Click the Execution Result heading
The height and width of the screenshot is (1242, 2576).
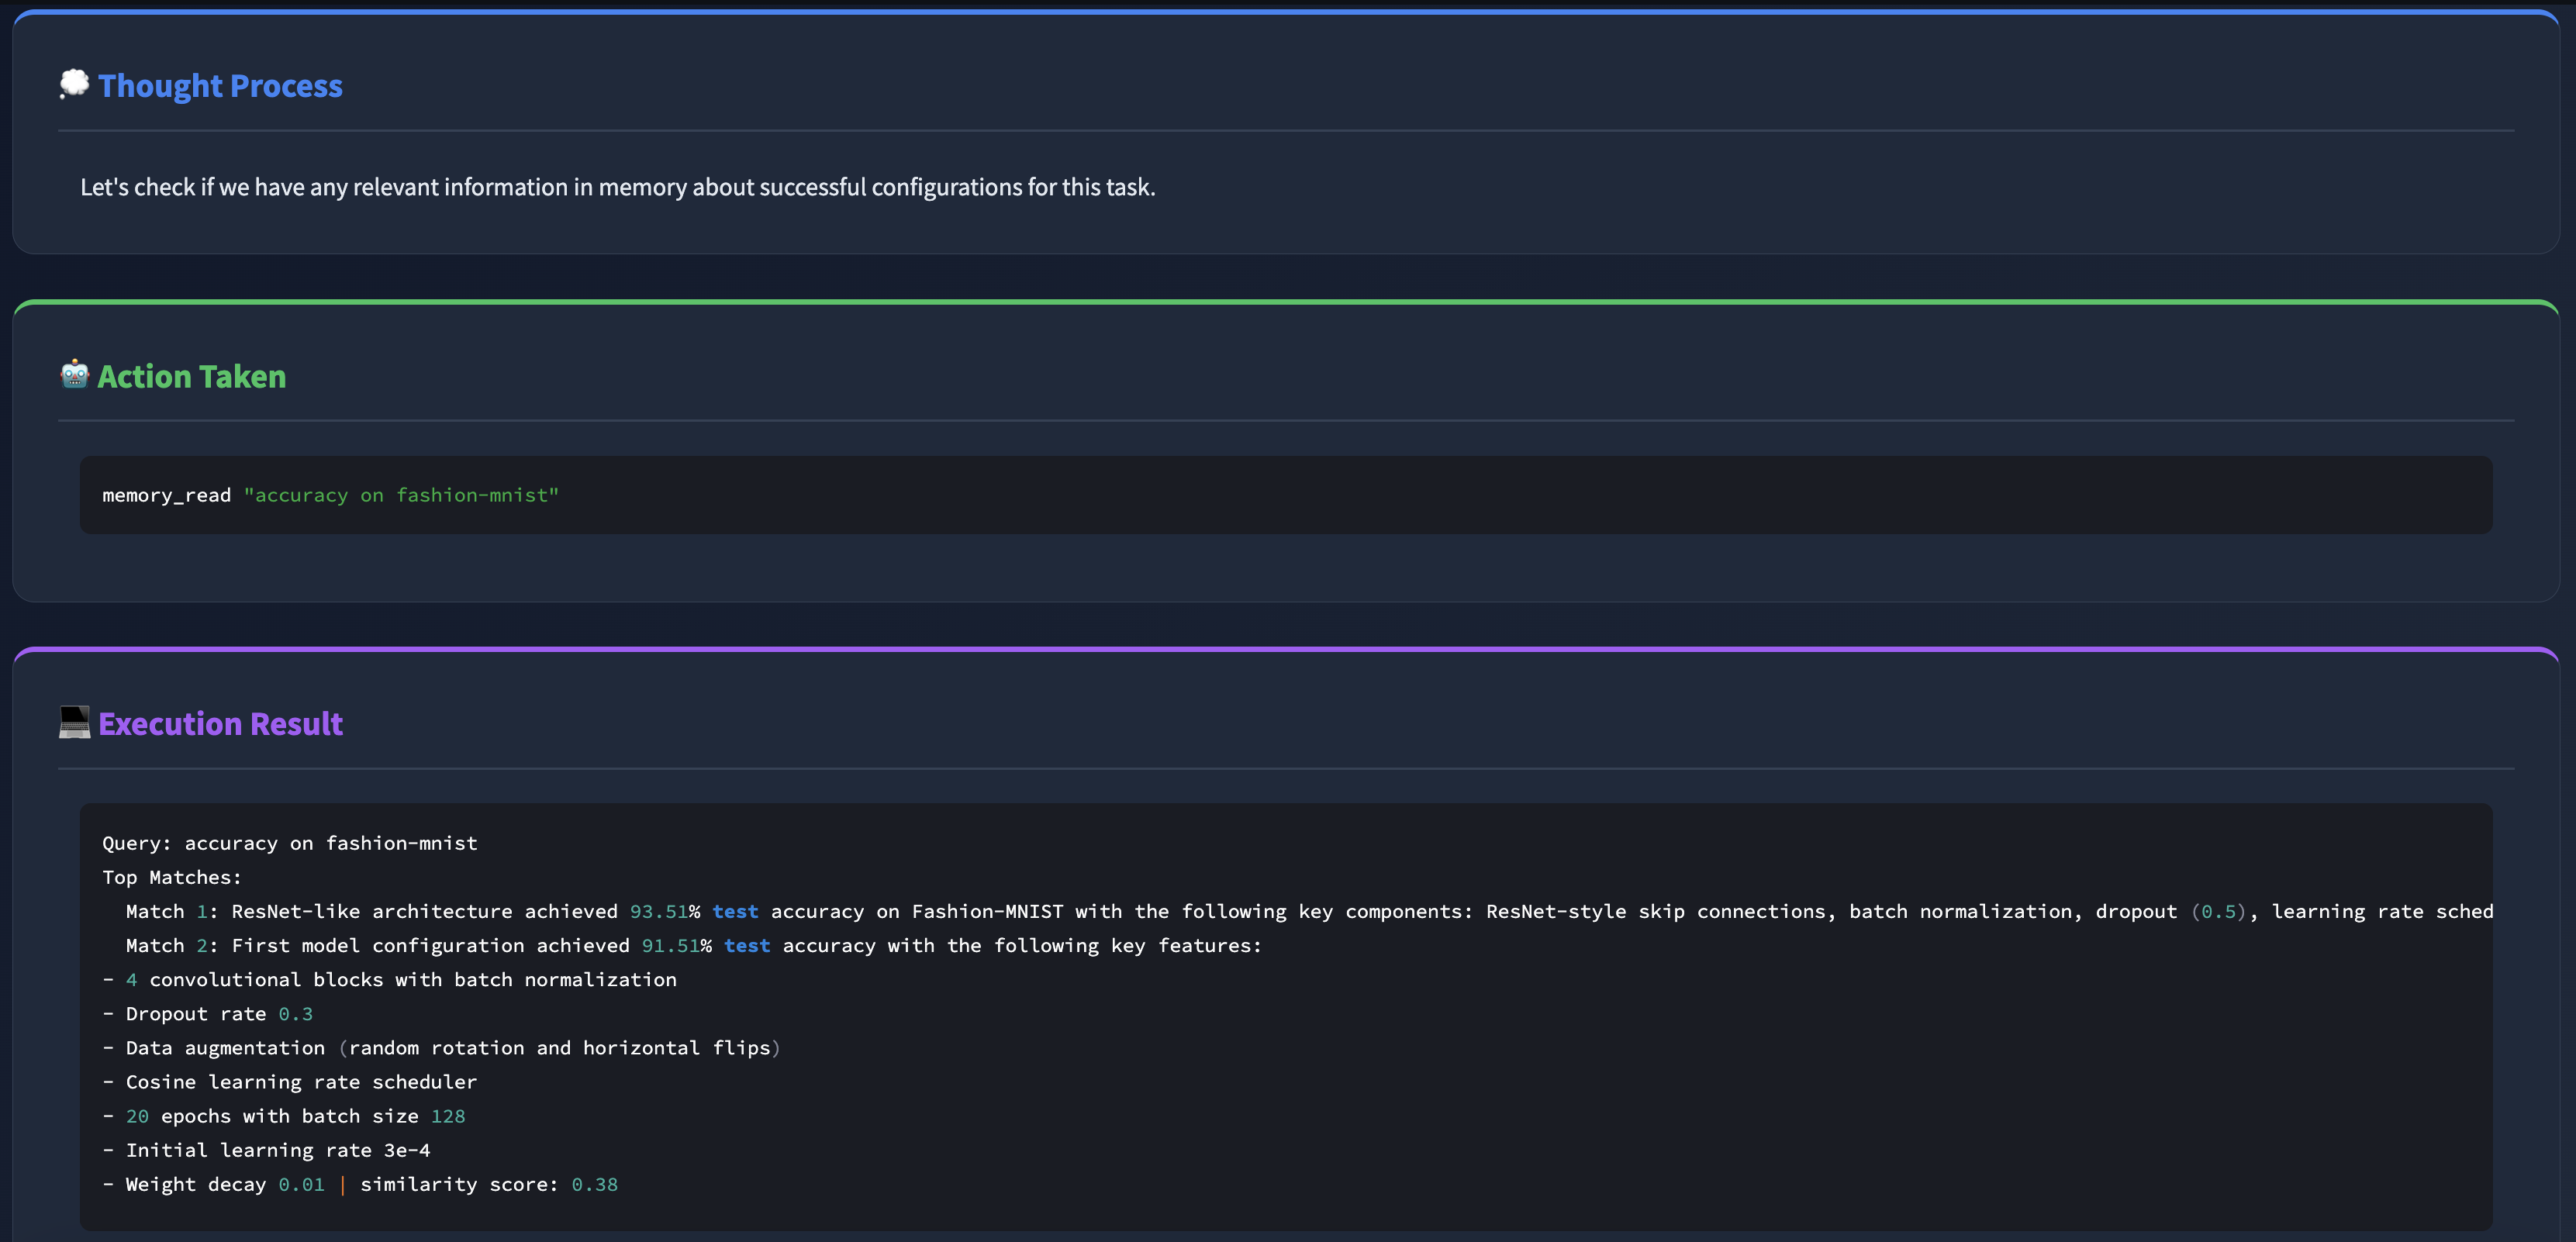(x=220, y=723)
